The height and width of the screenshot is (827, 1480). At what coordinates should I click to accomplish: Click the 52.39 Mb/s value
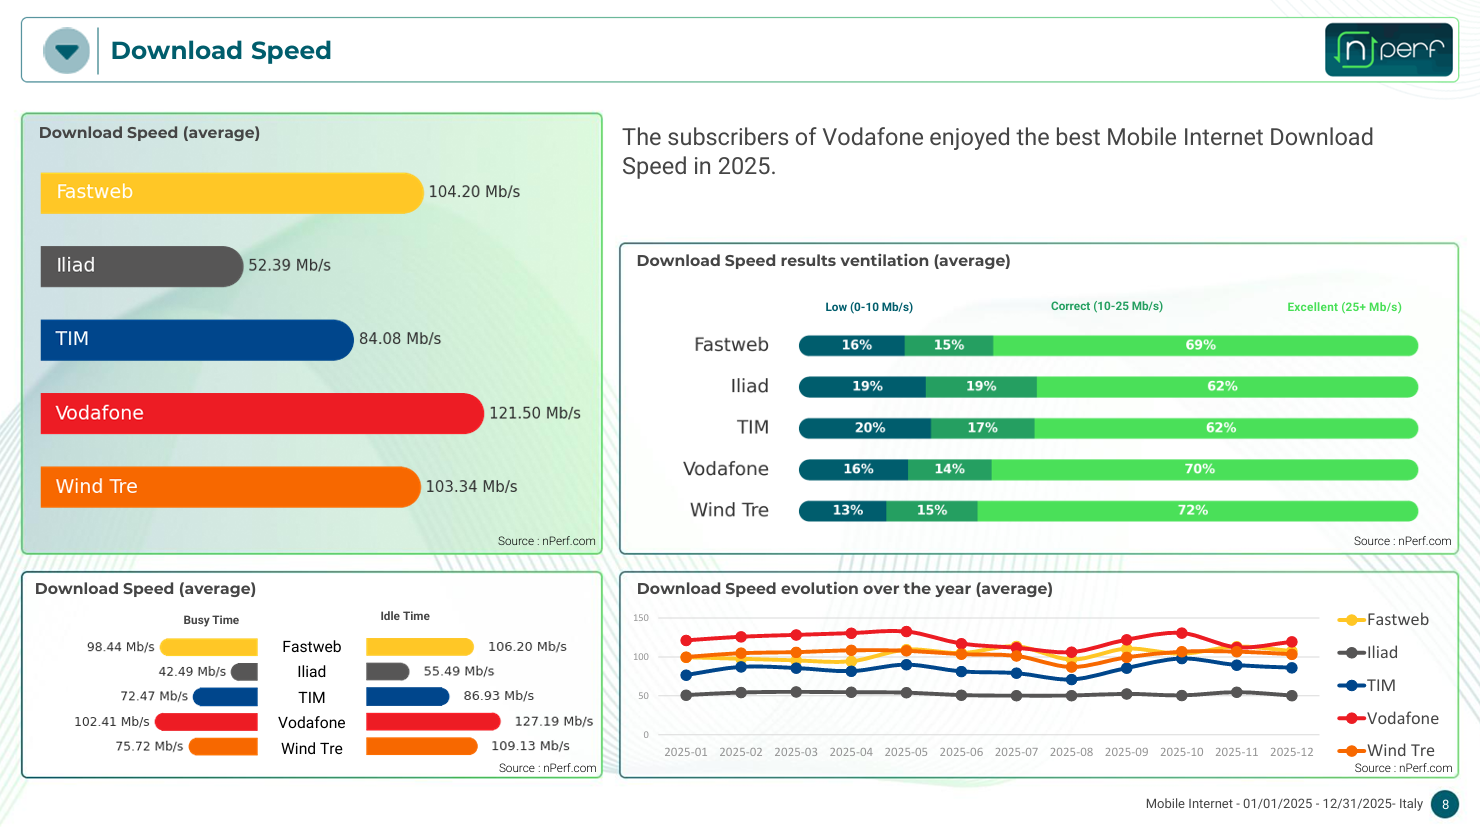tap(289, 265)
